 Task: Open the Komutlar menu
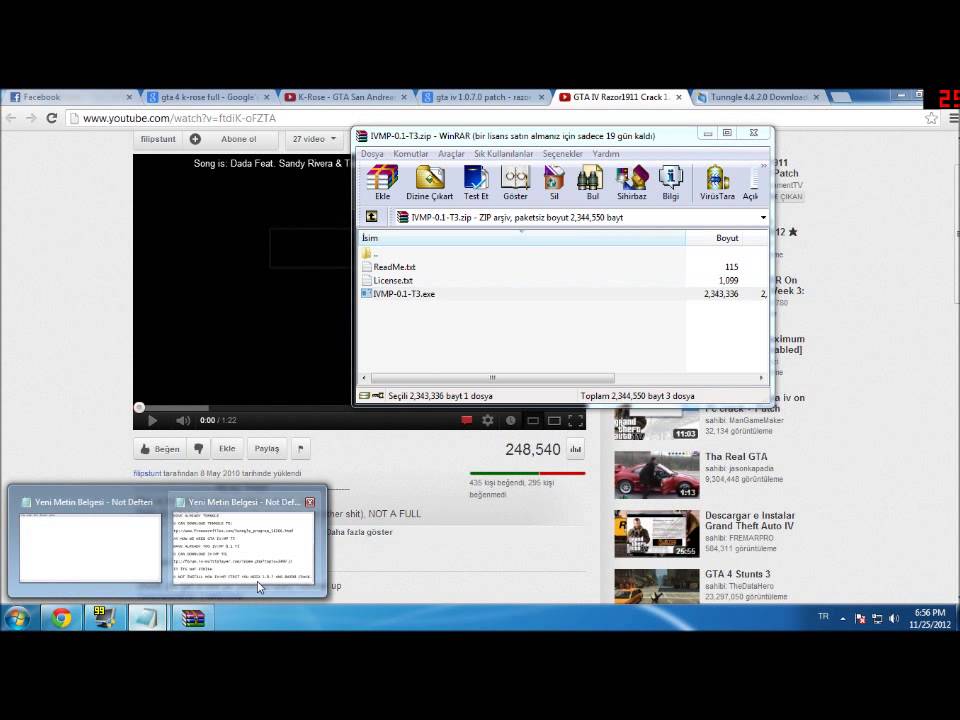tap(410, 154)
